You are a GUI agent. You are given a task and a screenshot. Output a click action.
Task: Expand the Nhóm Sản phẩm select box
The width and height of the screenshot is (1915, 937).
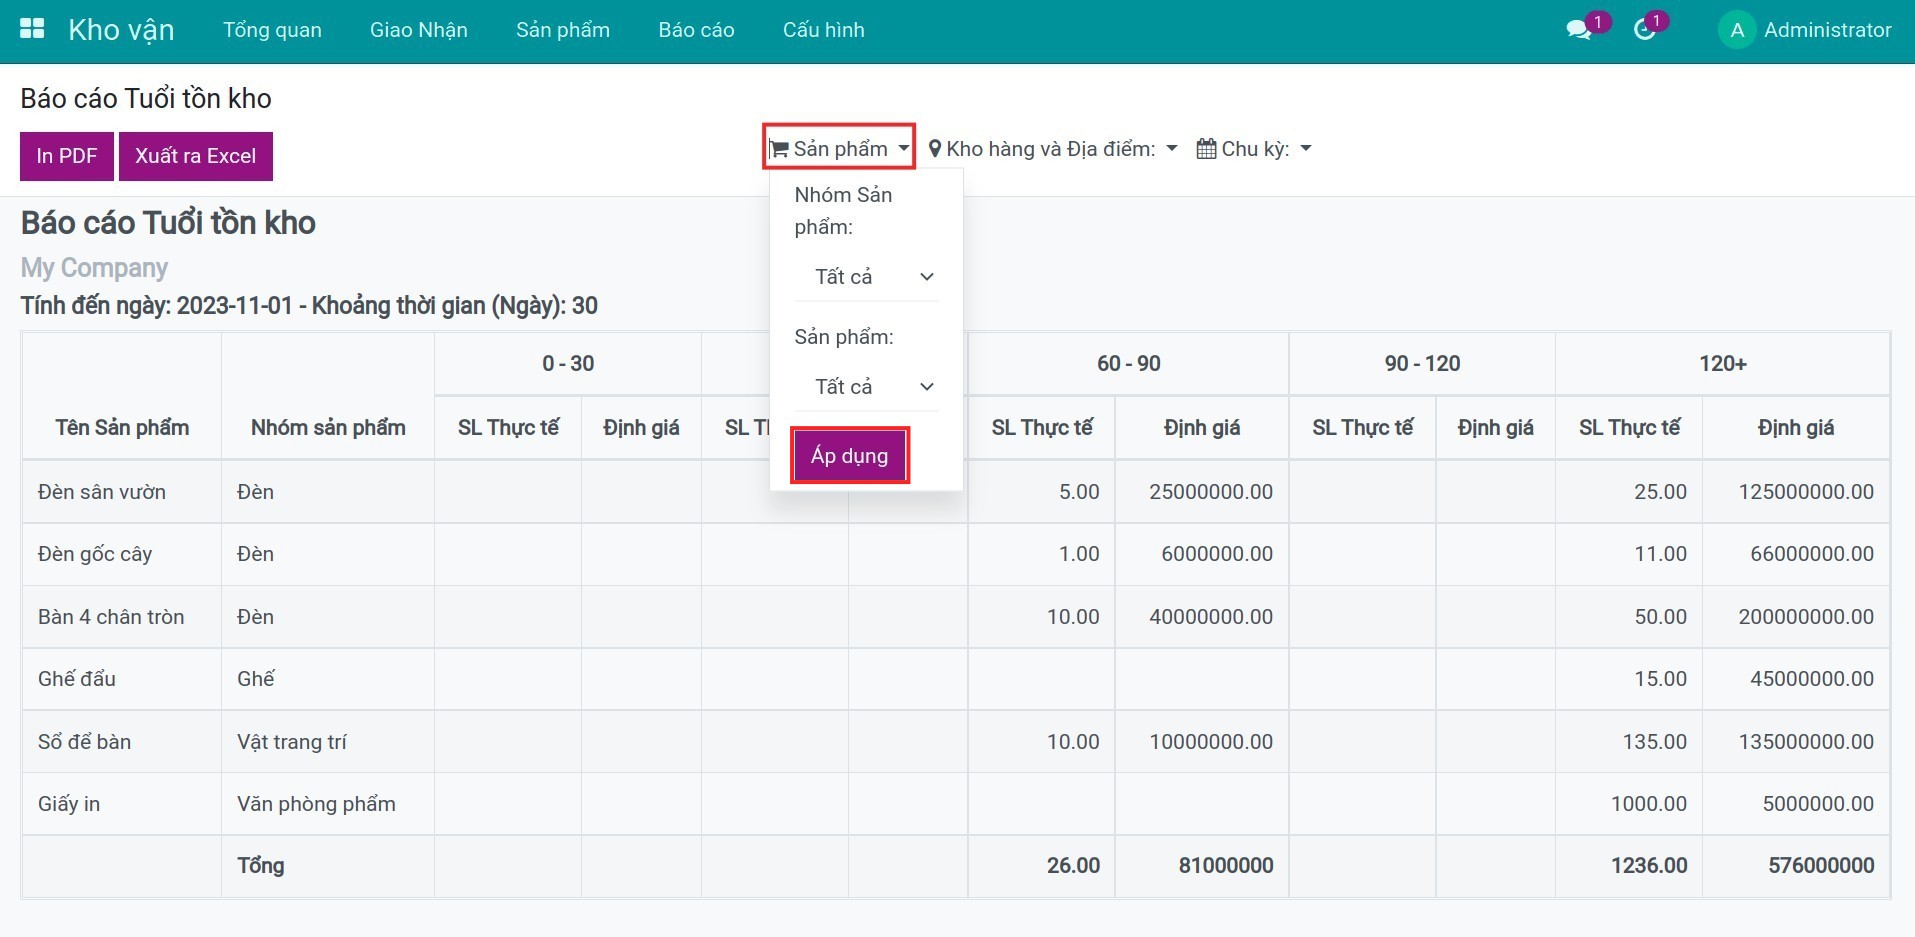tap(866, 277)
